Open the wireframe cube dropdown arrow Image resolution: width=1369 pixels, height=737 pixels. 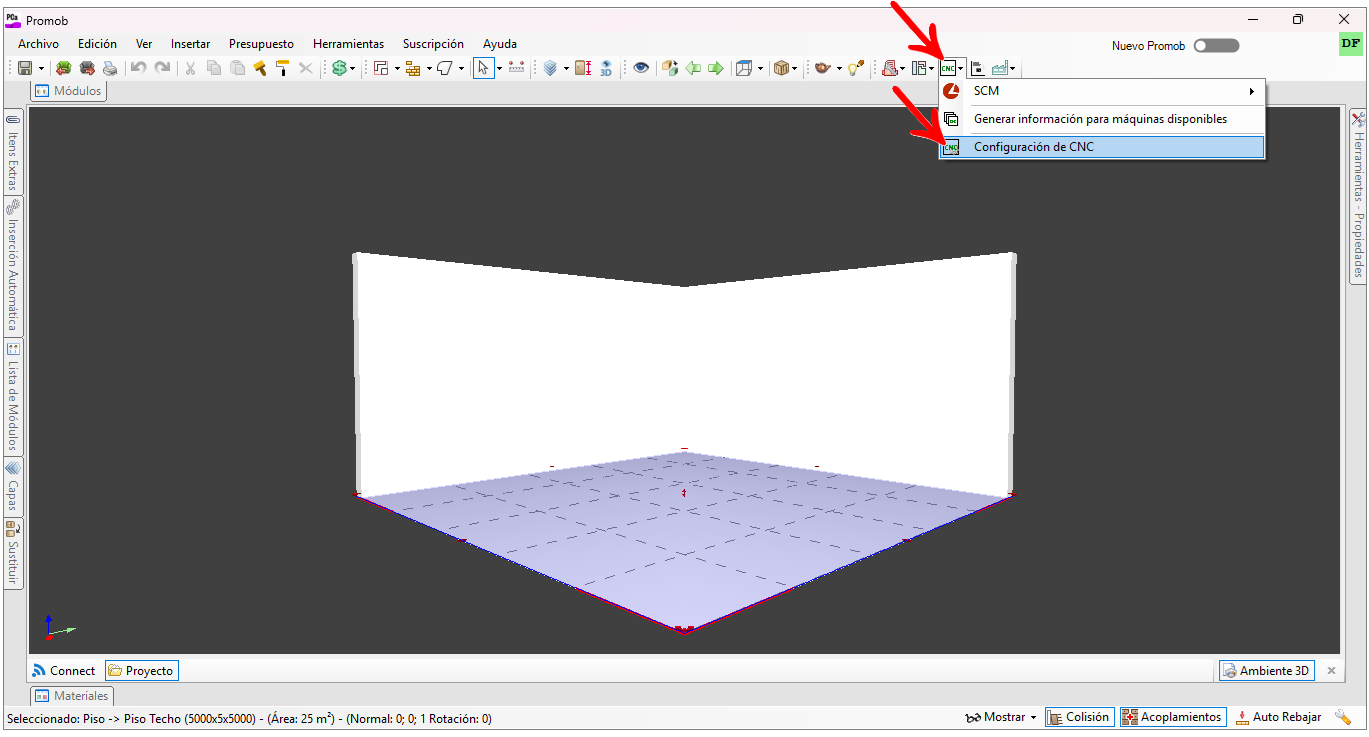point(760,69)
